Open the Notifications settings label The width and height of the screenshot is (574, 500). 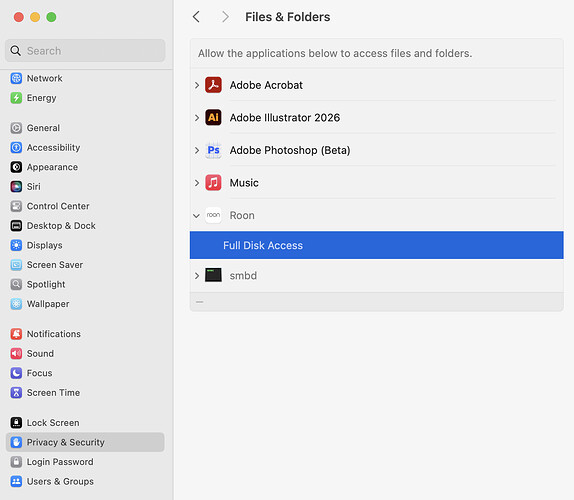[x=54, y=334]
